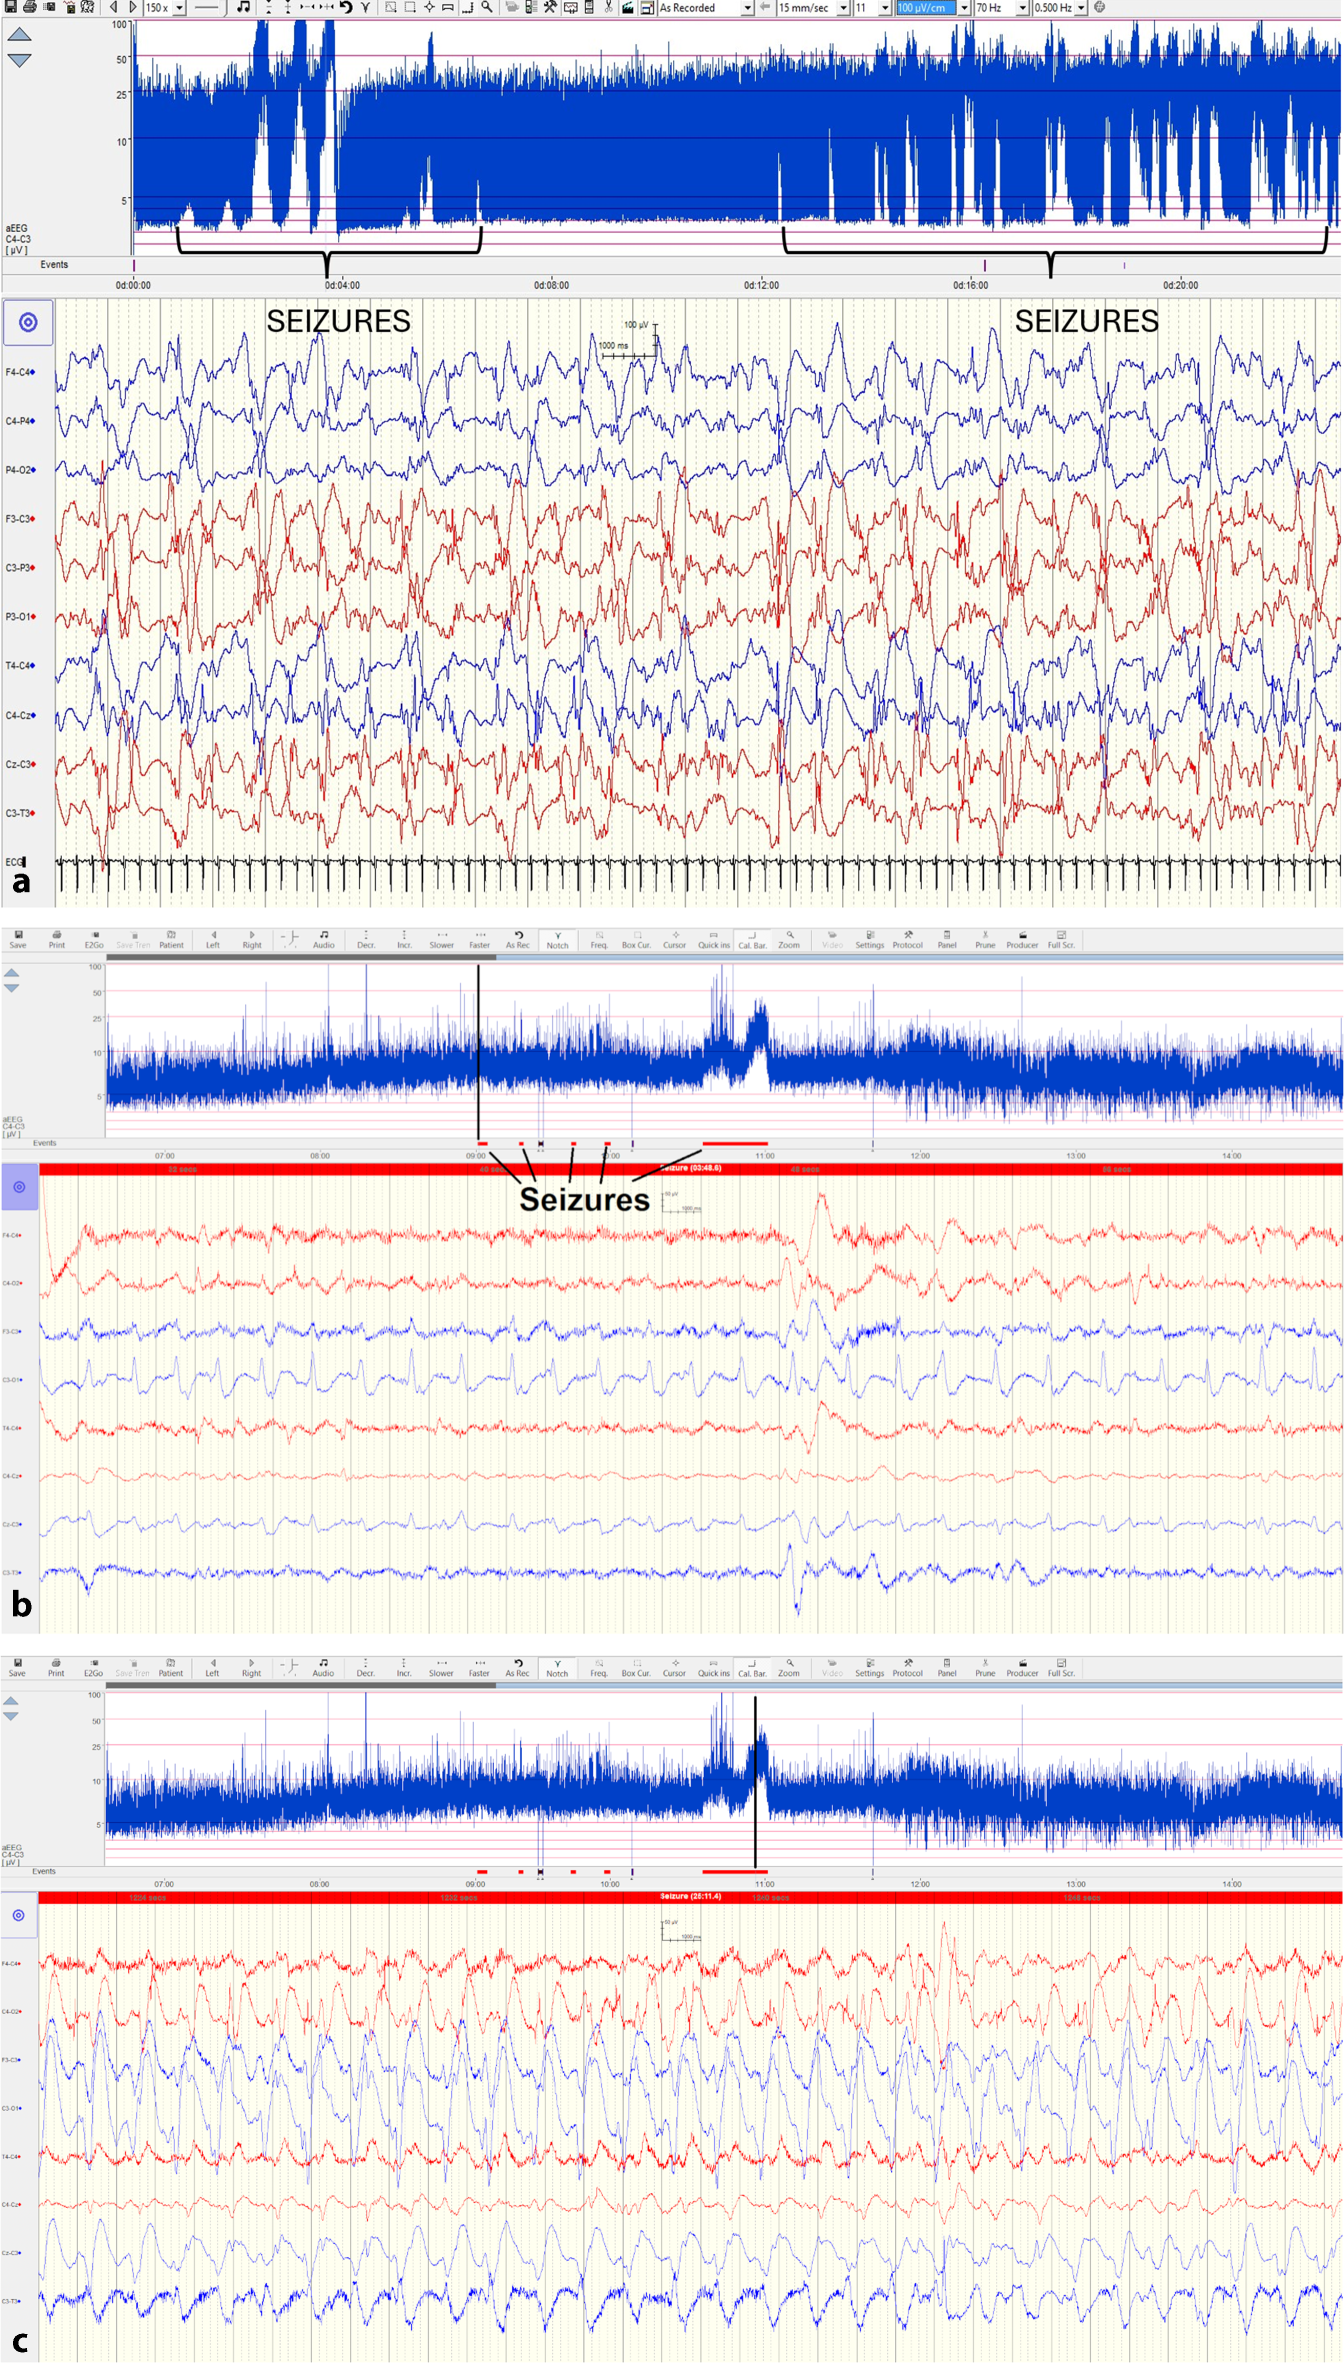
Task: Select Zoom tool in panel b toolbar
Action: [x=789, y=939]
